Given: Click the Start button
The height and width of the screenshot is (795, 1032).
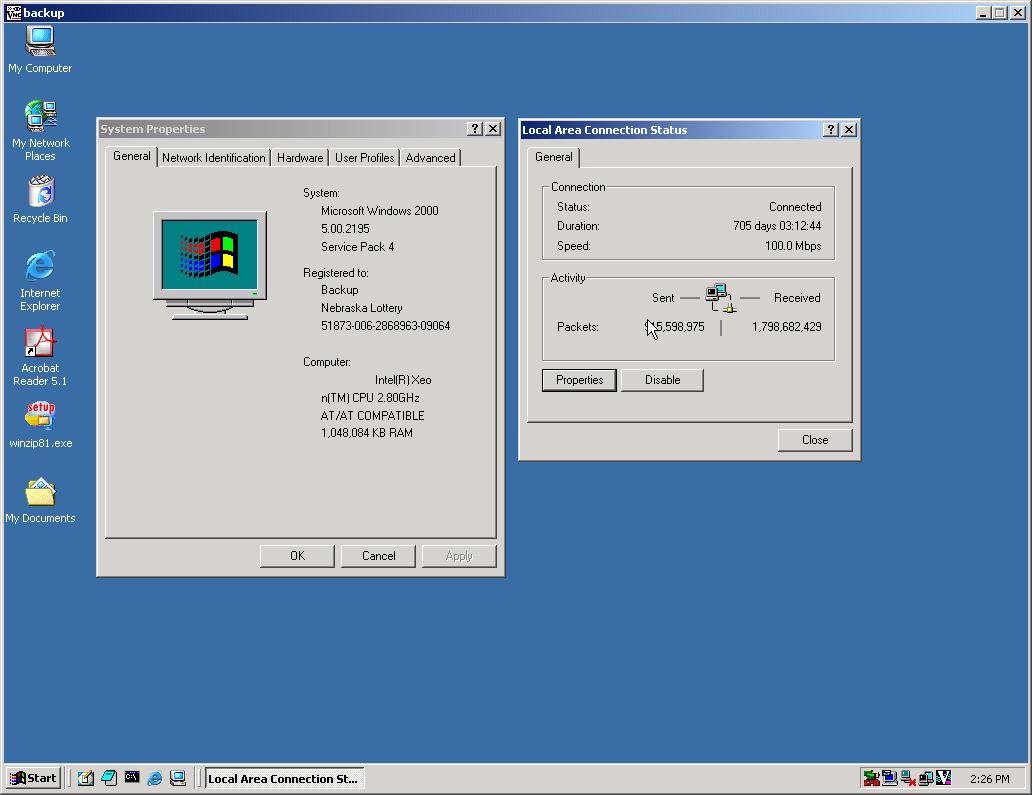Looking at the screenshot, I should click(34, 778).
